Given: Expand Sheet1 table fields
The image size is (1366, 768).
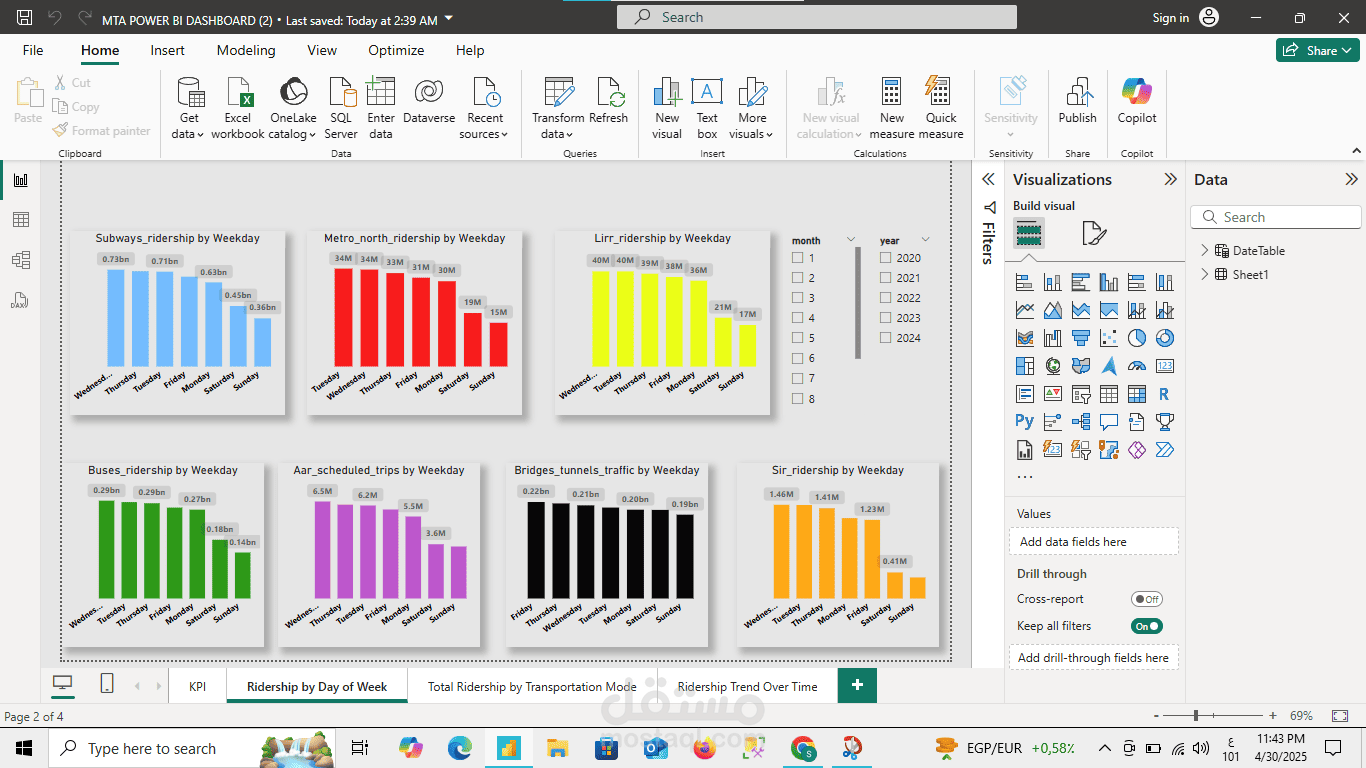Looking at the screenshot, I should tap(1204, 275).
